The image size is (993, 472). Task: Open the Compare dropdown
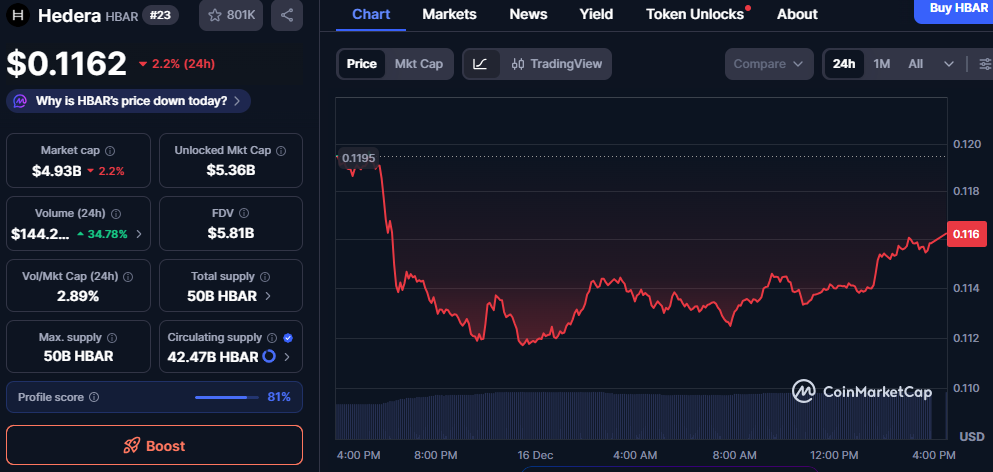[768, 64]
